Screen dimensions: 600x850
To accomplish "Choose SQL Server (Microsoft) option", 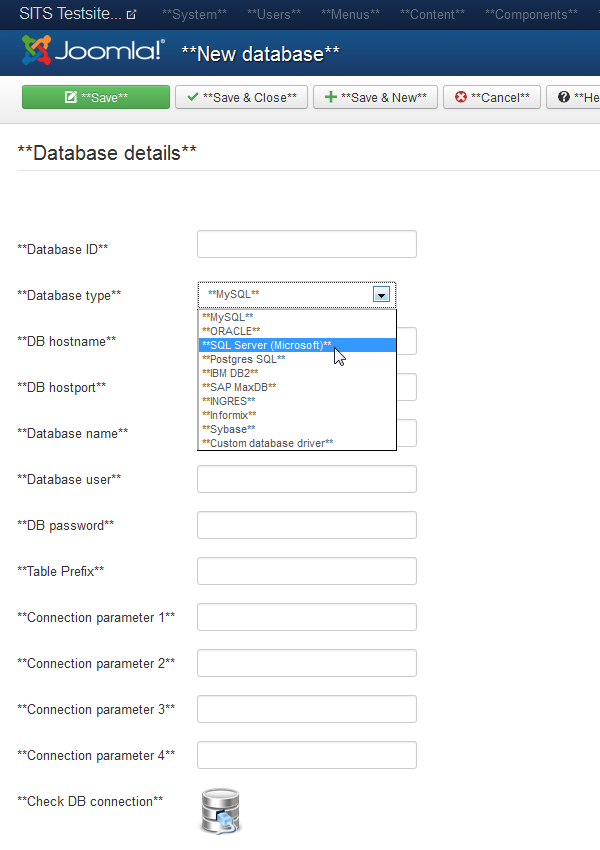I will pos(266,345).
